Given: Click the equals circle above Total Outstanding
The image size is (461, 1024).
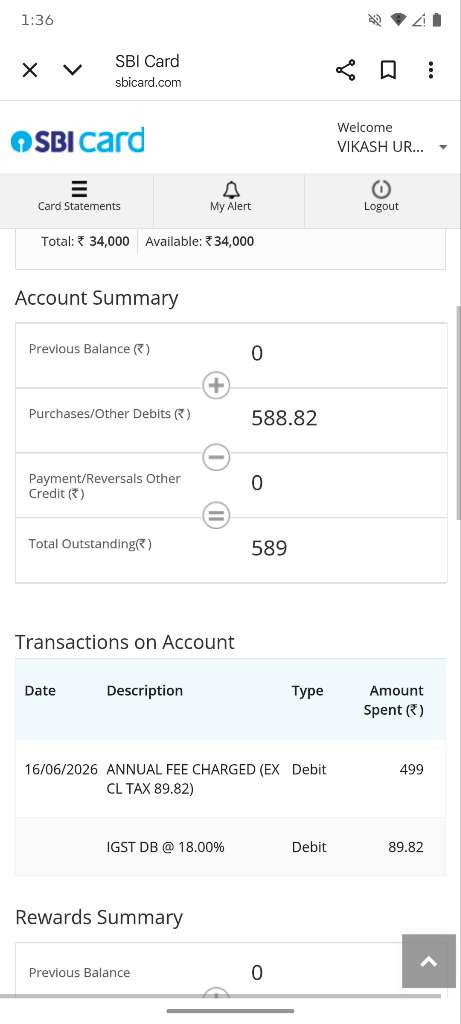Looking at the screenshot, I should click(216, 516).
